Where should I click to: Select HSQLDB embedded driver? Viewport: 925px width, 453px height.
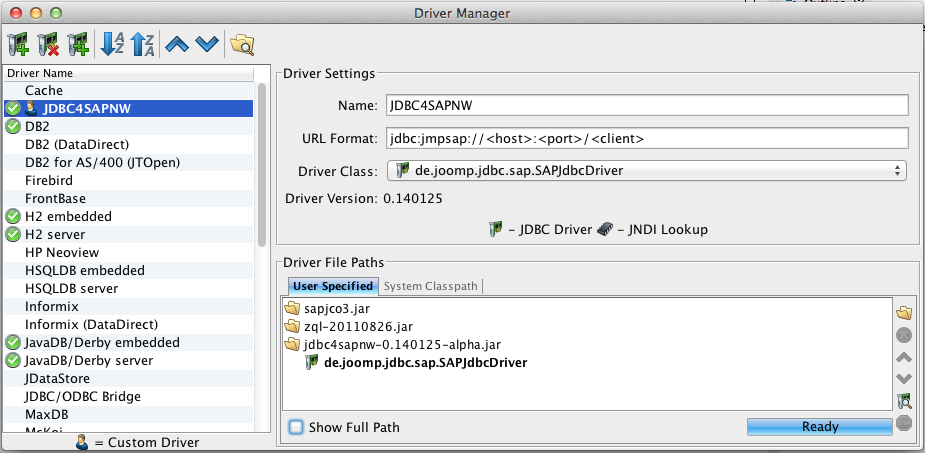pos(129,270)
